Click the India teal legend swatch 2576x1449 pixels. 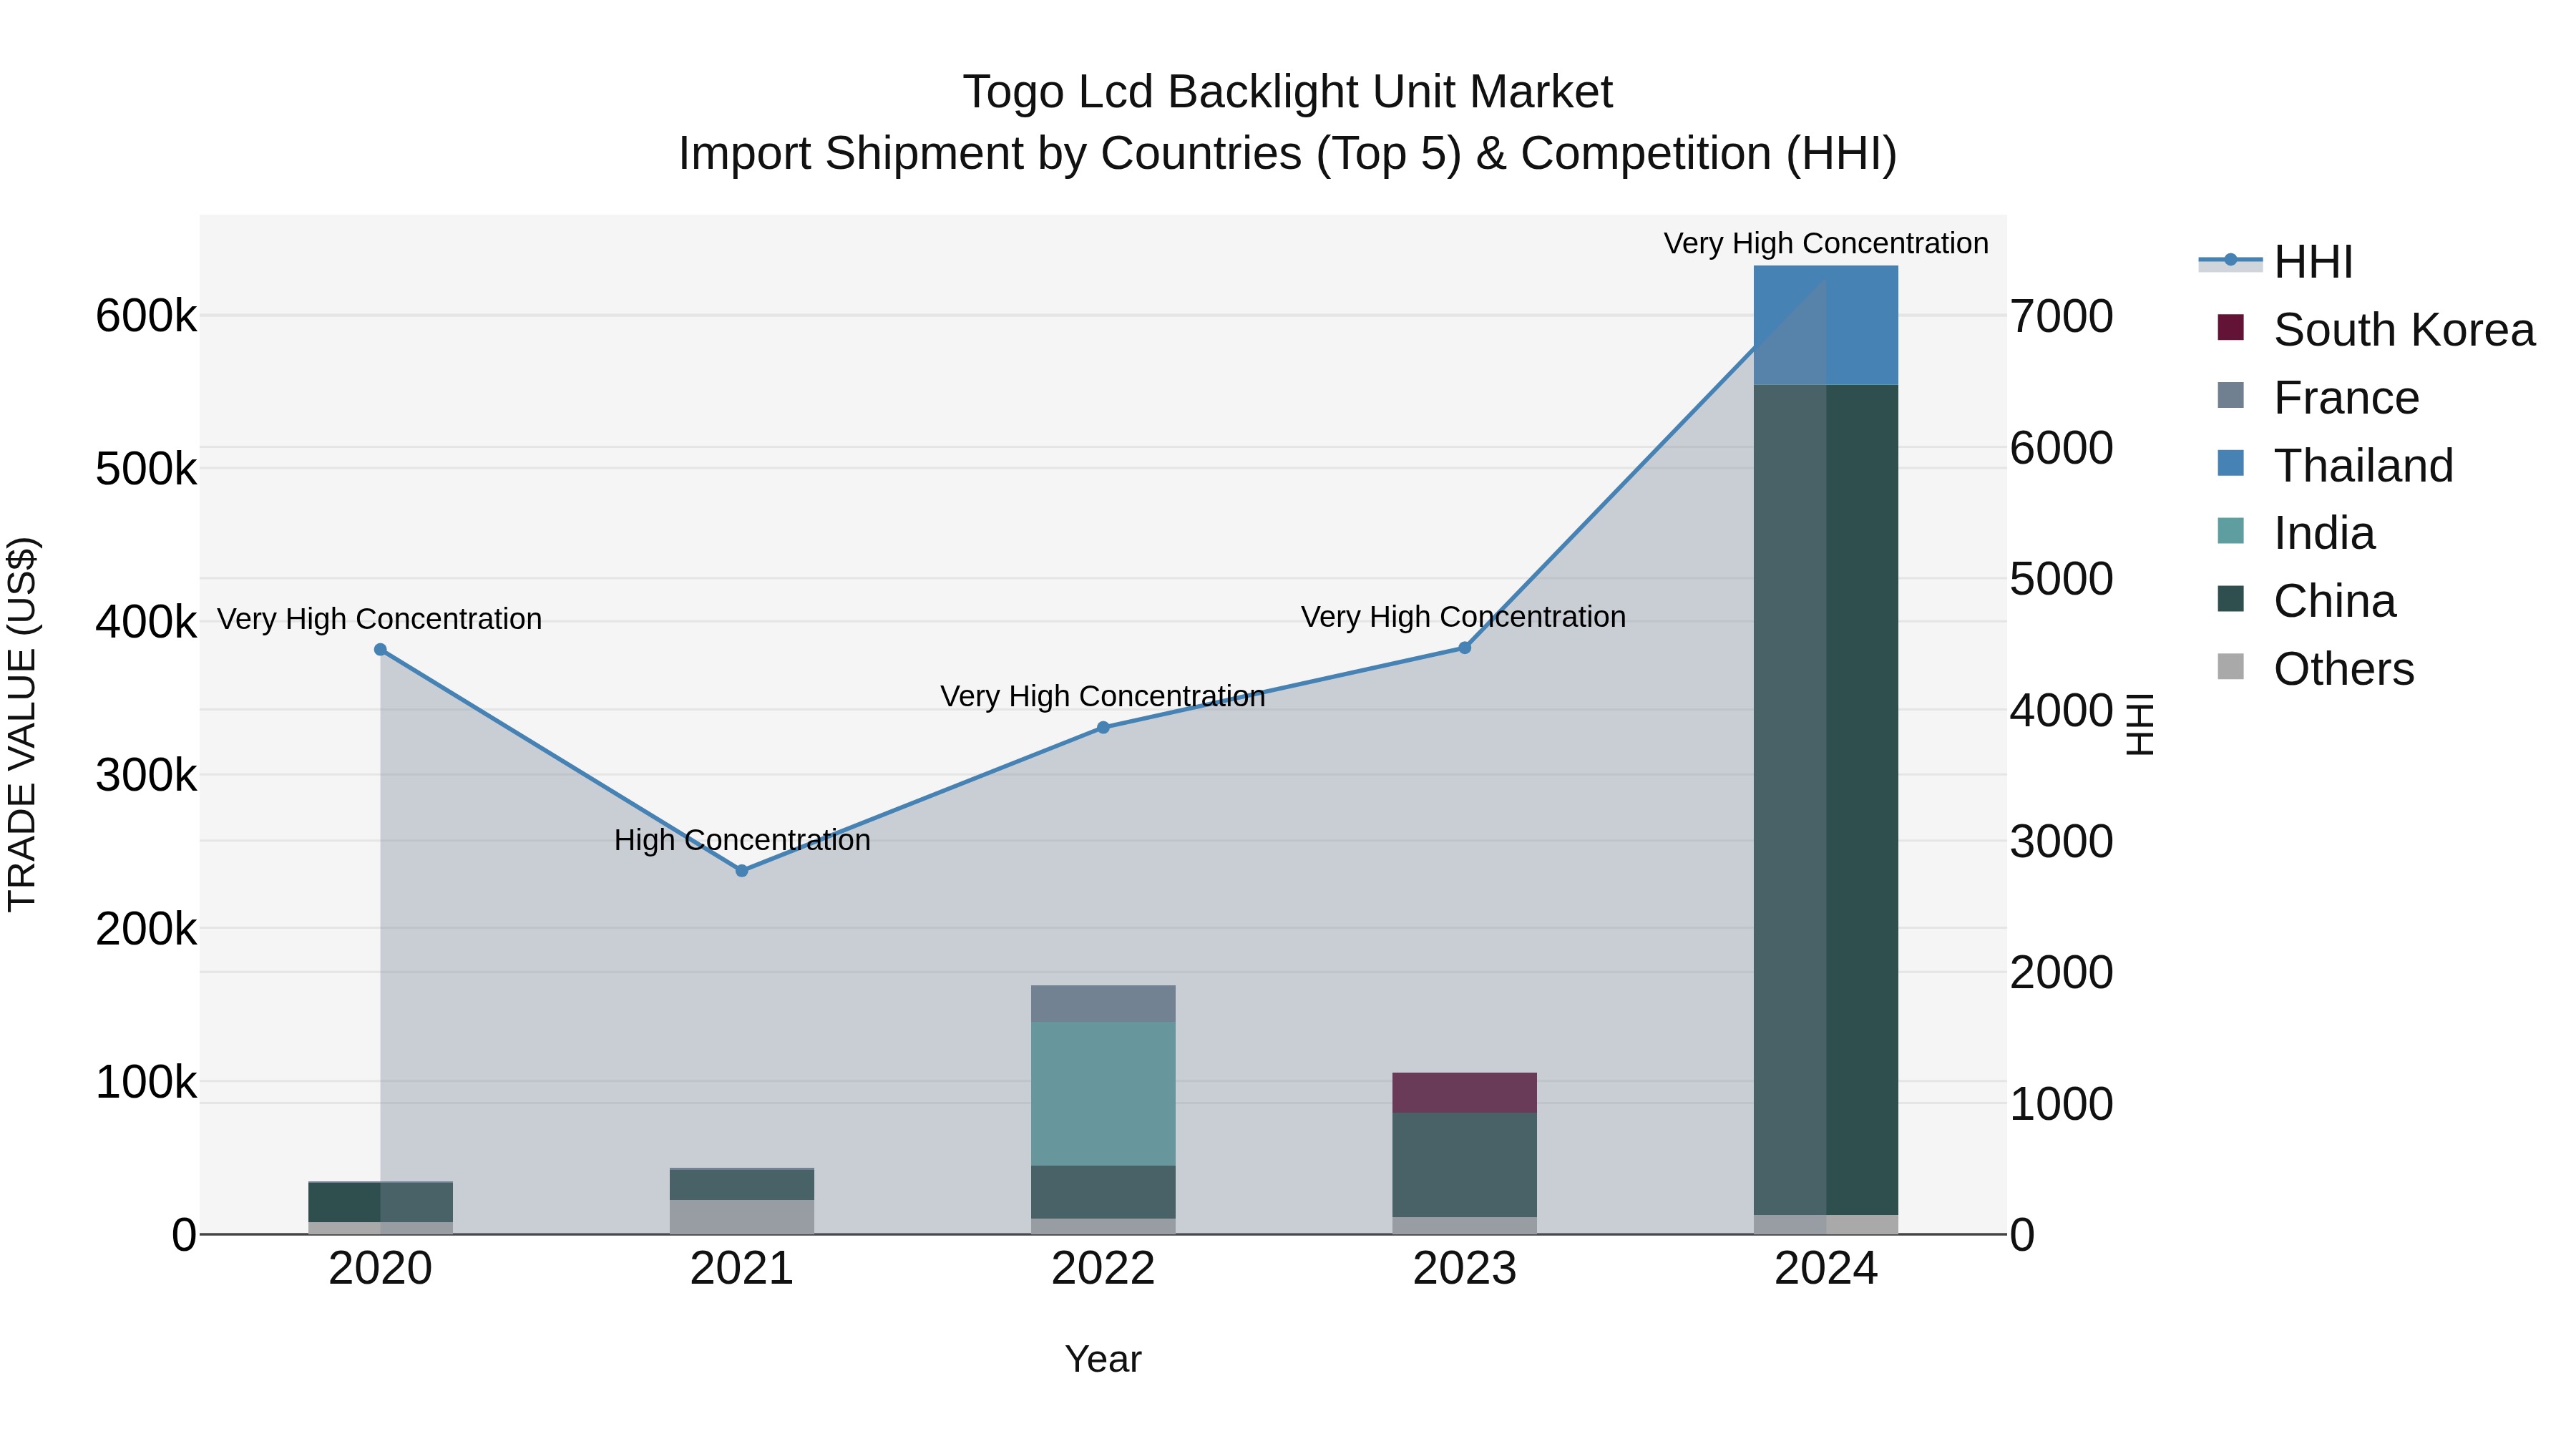[x=2230, y=531]
